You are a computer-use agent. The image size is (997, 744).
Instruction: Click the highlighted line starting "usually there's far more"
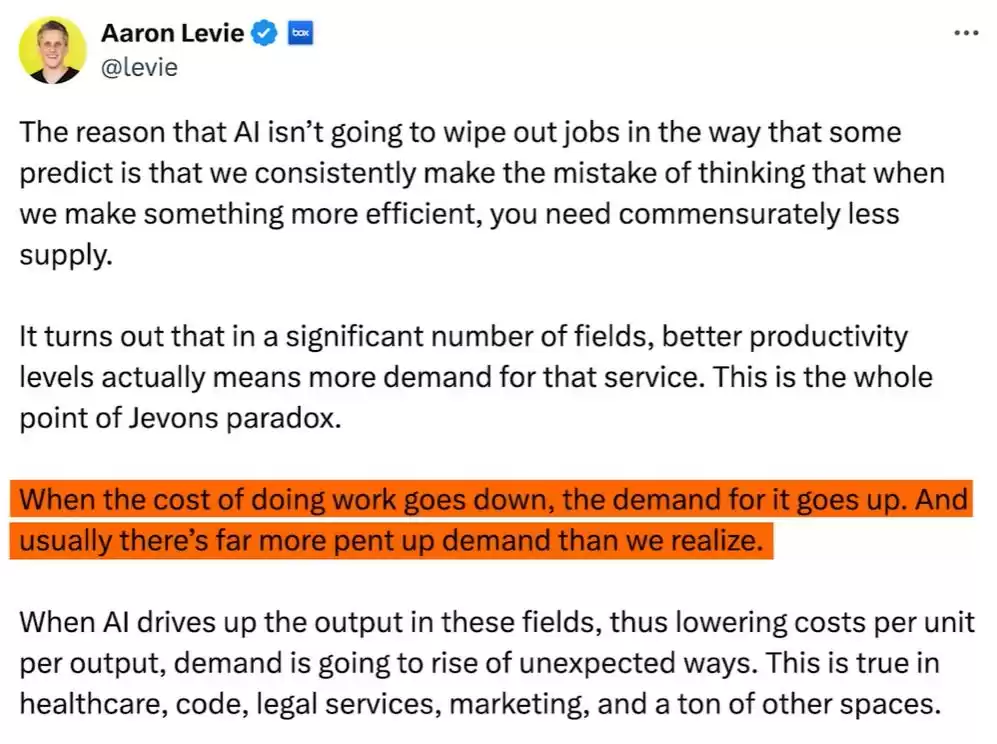392,541
